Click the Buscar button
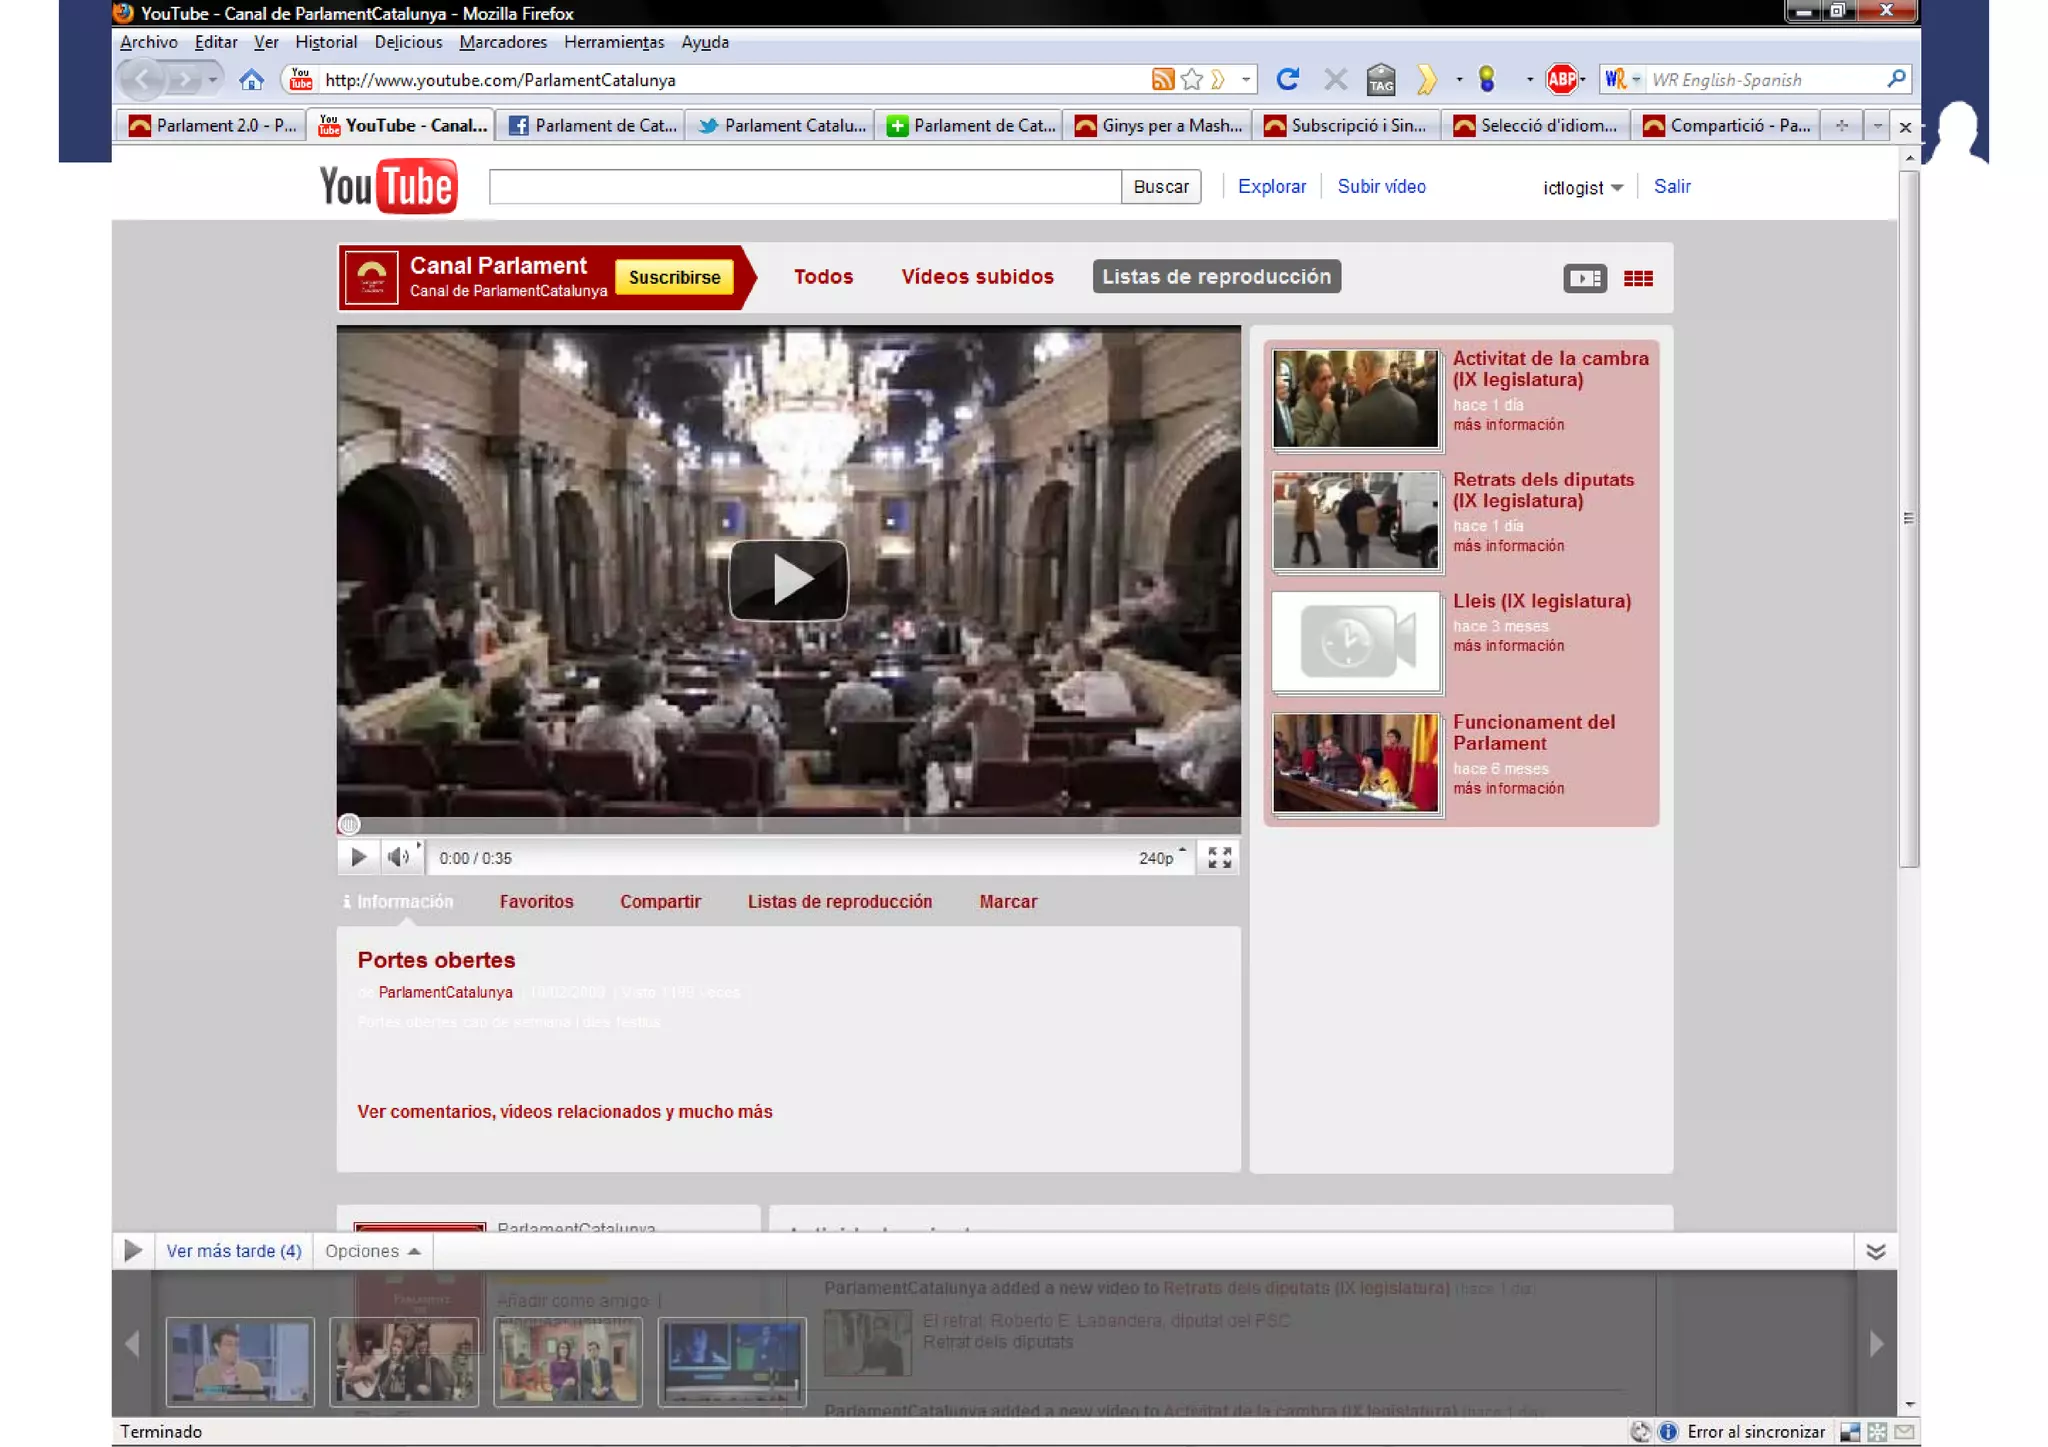Viewport: 2048px width, 1447px height. (1161, 187)
